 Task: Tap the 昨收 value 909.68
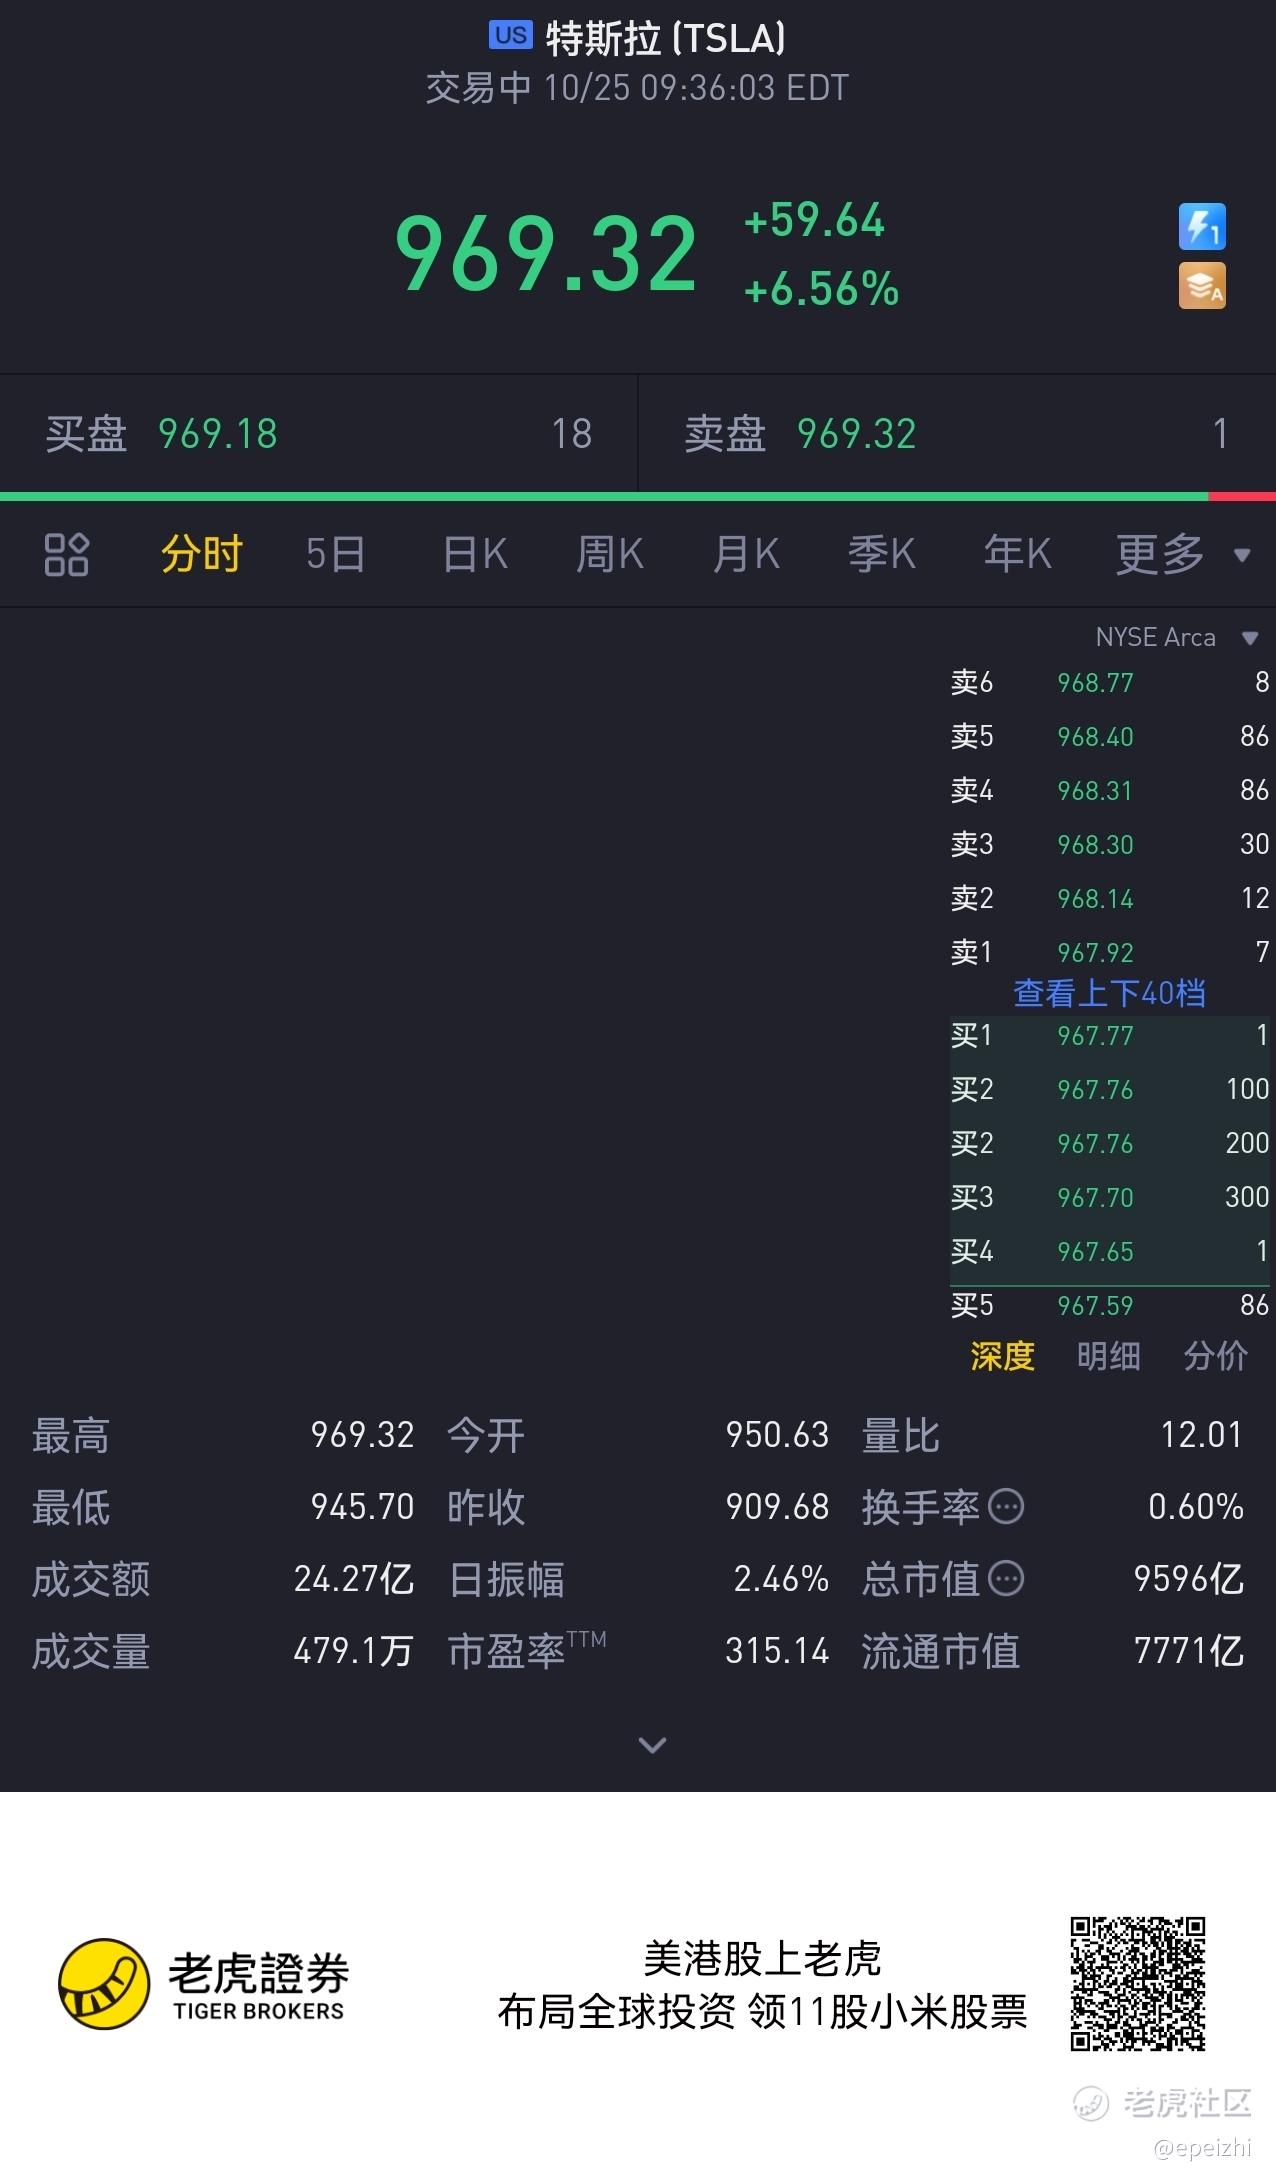(x=777, y=1507)
